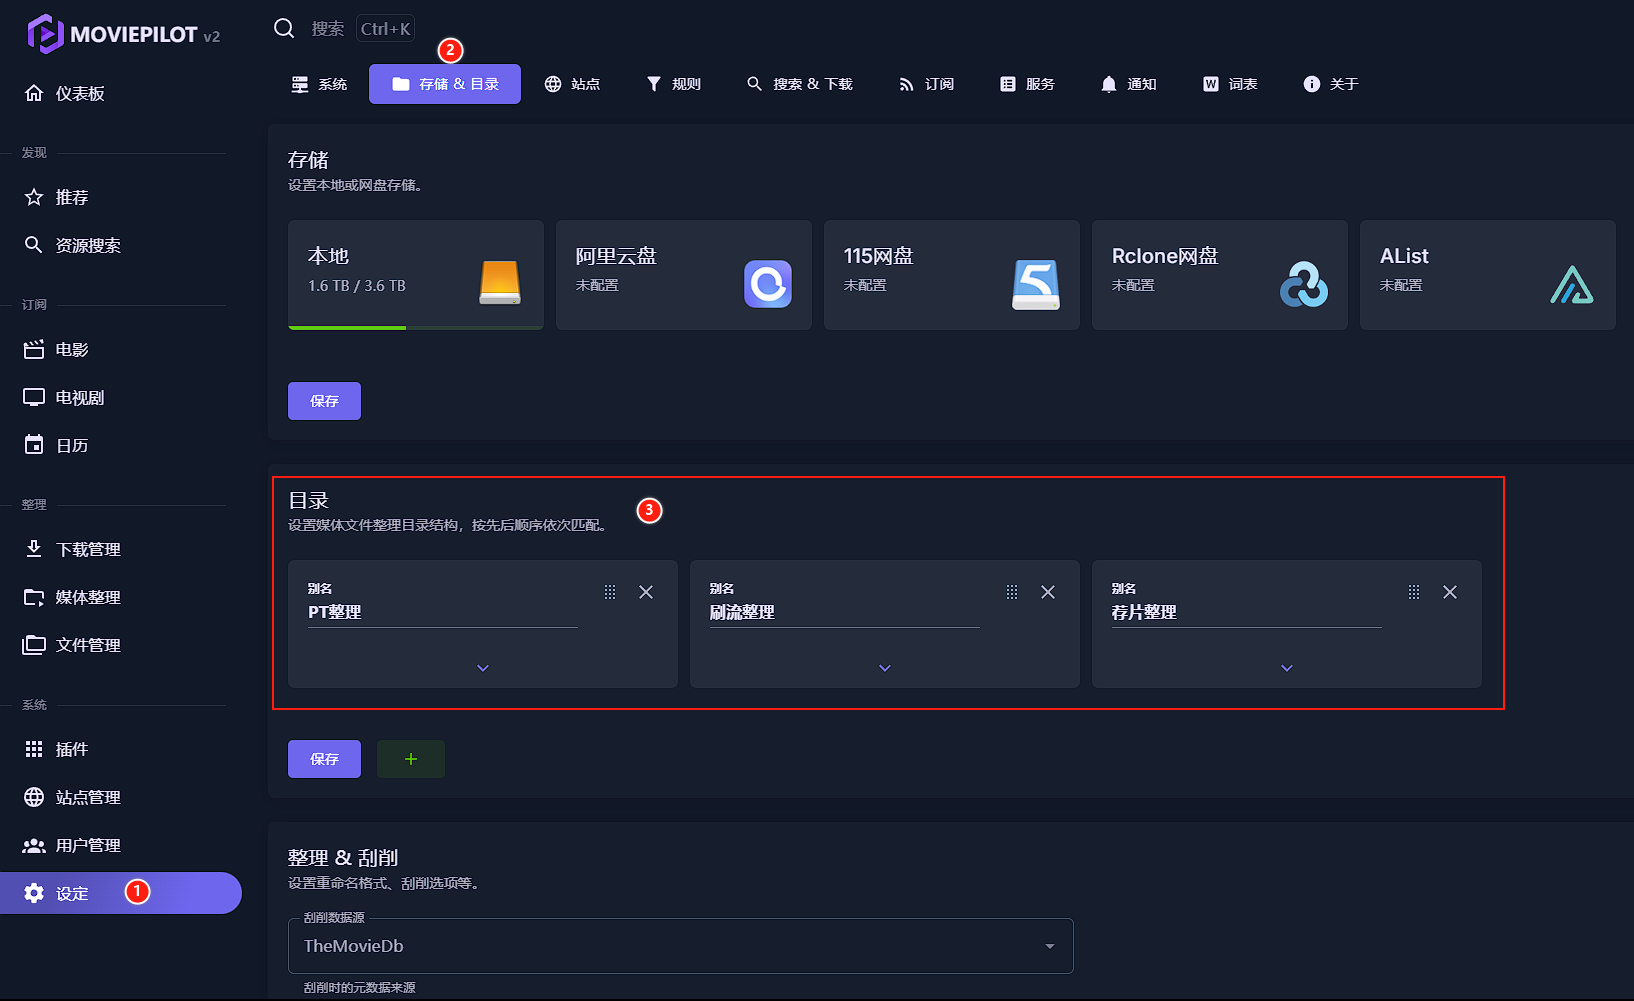Image resolution: width=1634 pixels, height=1001 pixels.
Task: Expand the 刷流整理 card details
Action: 885,668
